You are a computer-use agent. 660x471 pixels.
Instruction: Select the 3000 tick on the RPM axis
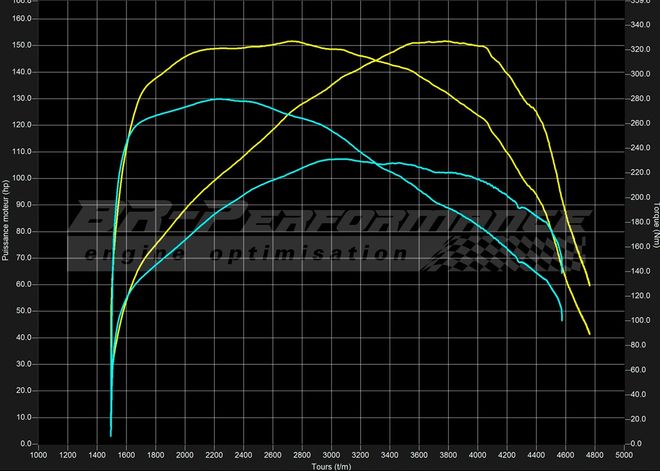pyautogui.click(x=331, y=454)
